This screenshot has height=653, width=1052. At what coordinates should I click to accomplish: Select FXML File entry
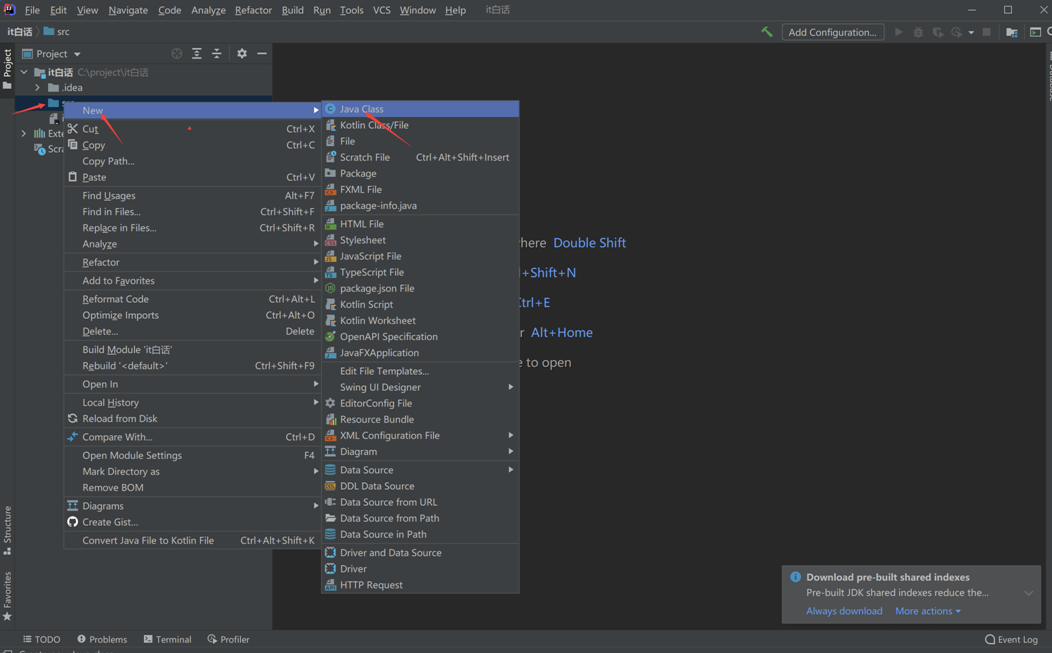point(421,189)
